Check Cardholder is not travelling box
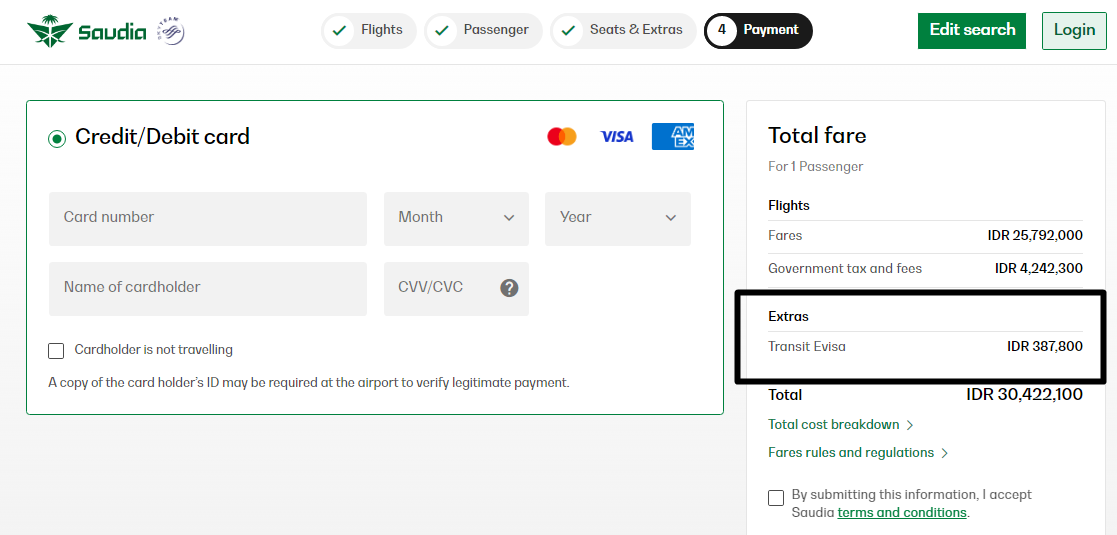 [56, 350]
